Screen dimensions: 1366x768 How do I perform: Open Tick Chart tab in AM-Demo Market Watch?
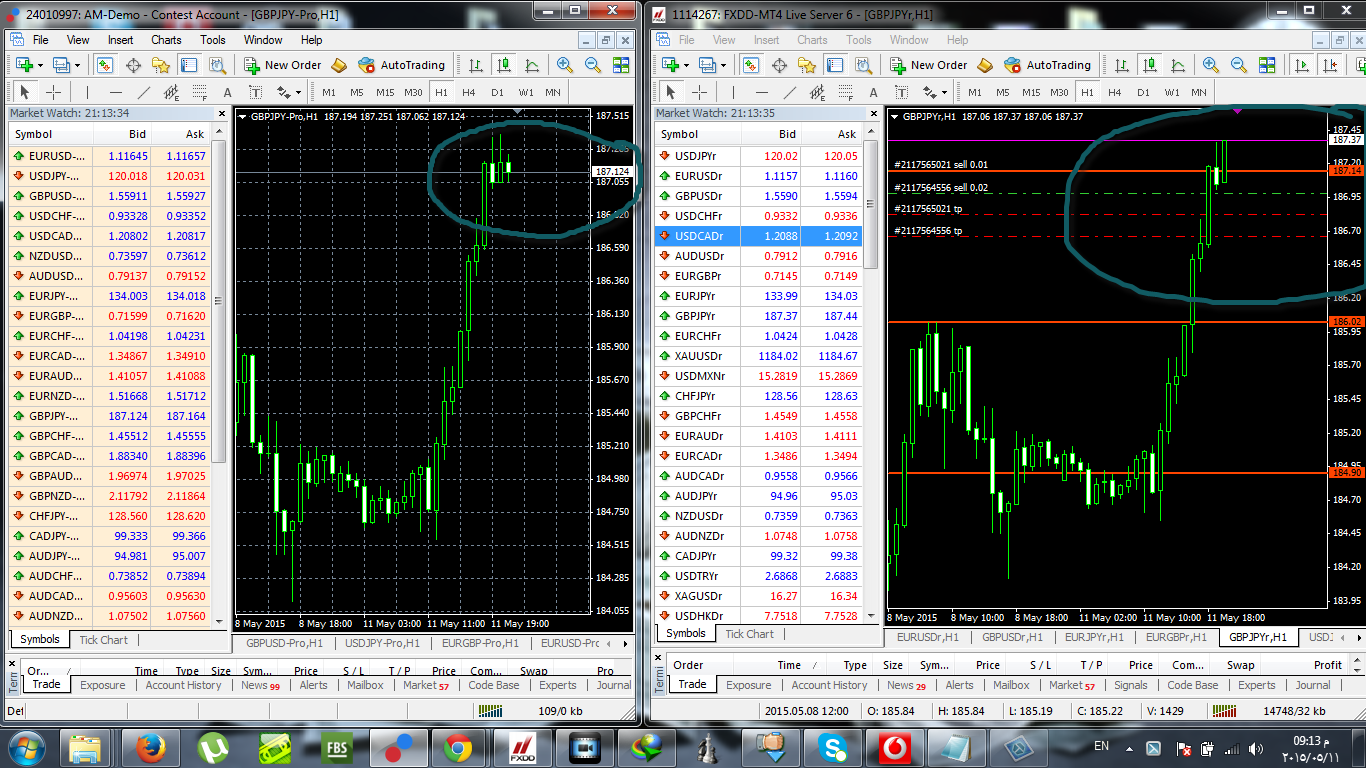tap(104, 640)
